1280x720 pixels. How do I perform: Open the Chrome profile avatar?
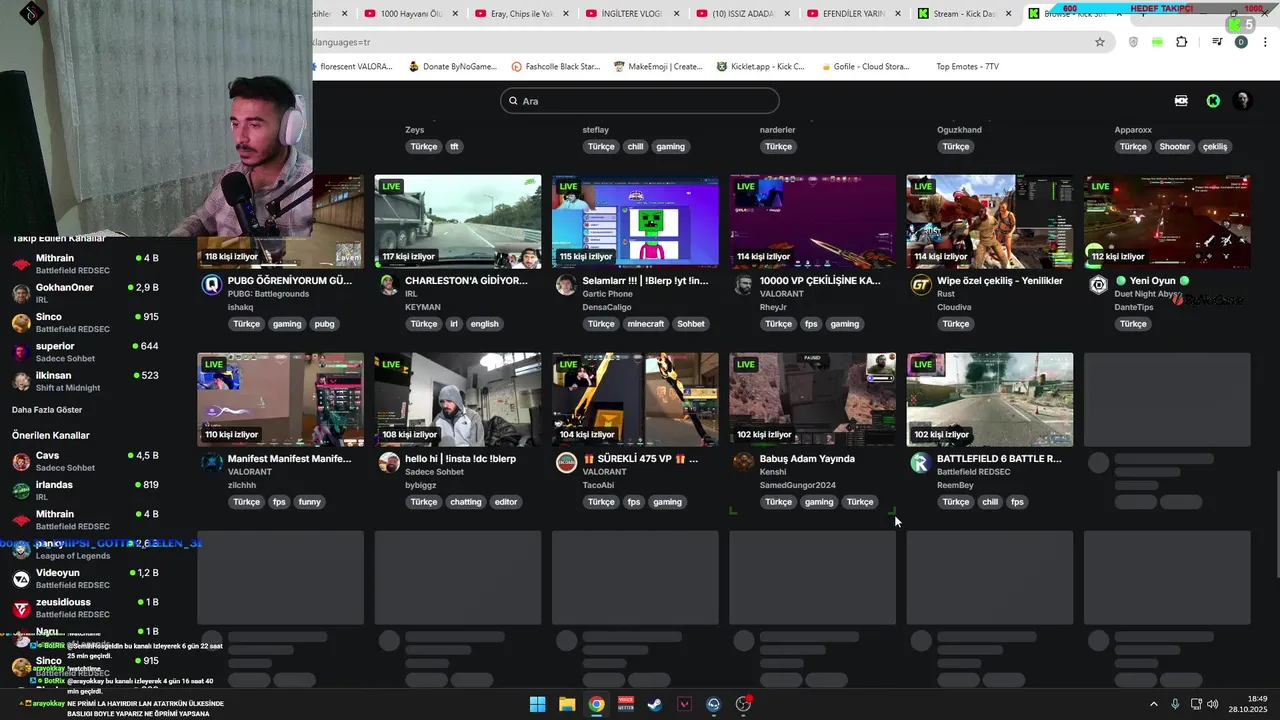point(1241,42)
